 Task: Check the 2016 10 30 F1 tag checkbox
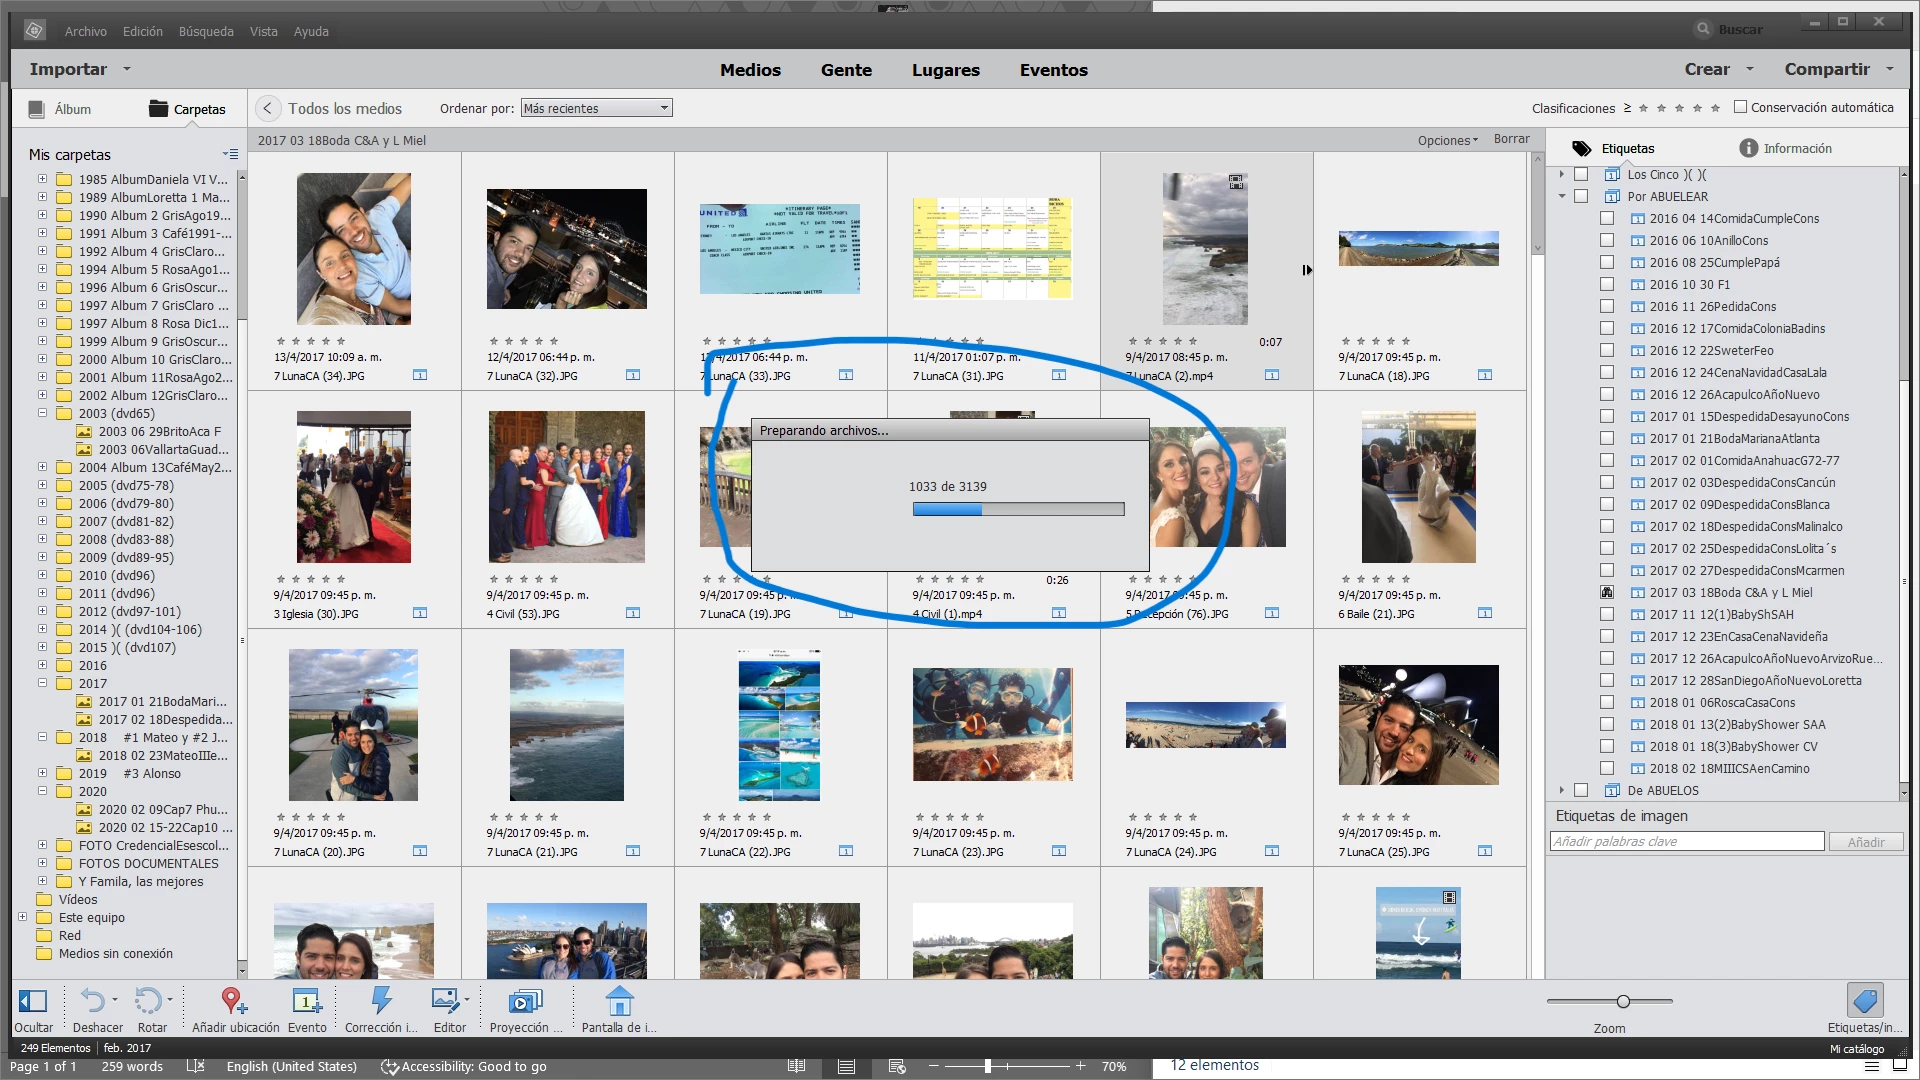click(x=1607, y=284)
